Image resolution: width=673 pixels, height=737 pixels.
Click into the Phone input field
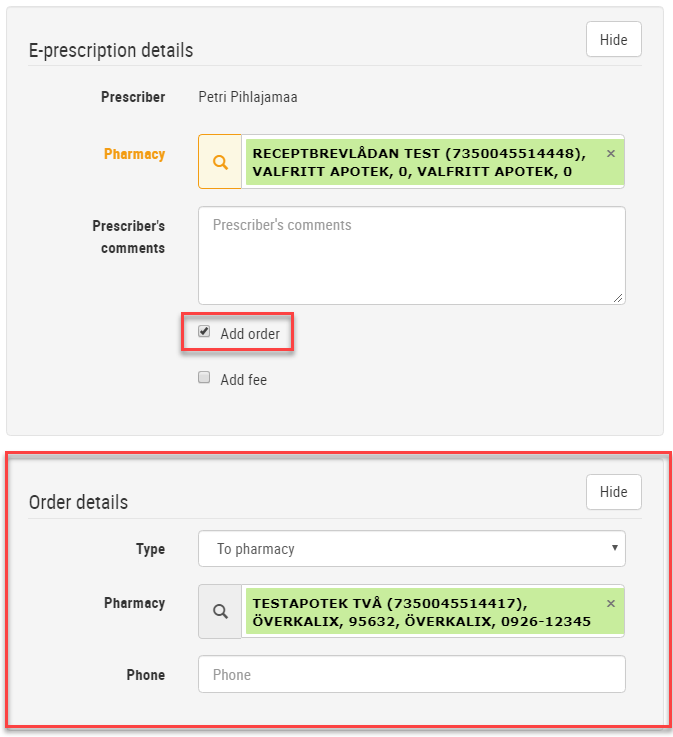coord(412,674)
